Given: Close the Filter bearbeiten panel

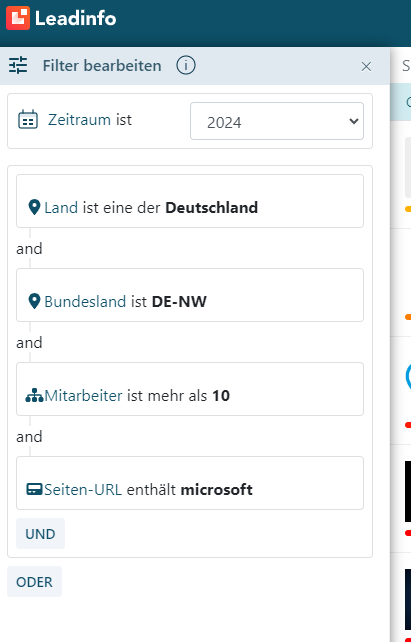Looking at the screenshot, I should click(366, 66).
